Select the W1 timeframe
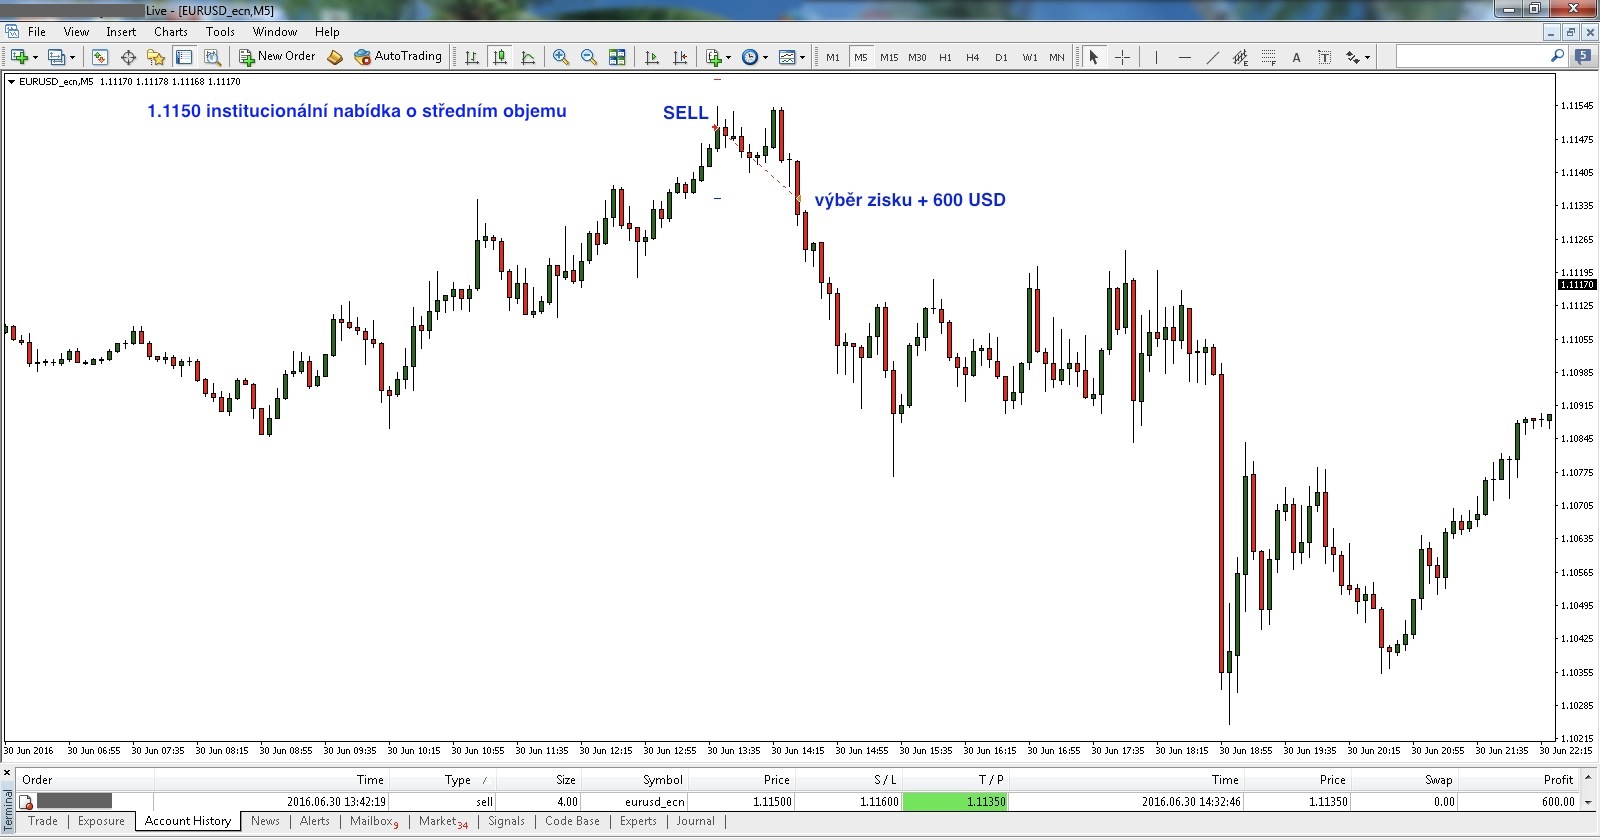 pyautogui.click(x=1029, y=57)
